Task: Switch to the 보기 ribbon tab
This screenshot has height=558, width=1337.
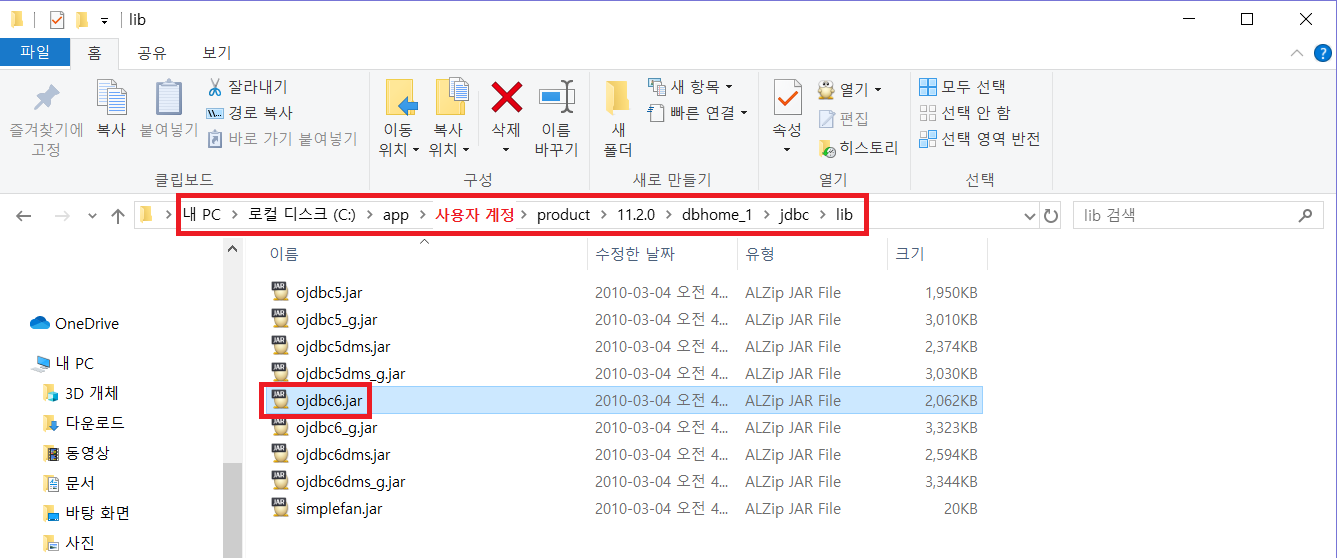Action: [217, 53]
